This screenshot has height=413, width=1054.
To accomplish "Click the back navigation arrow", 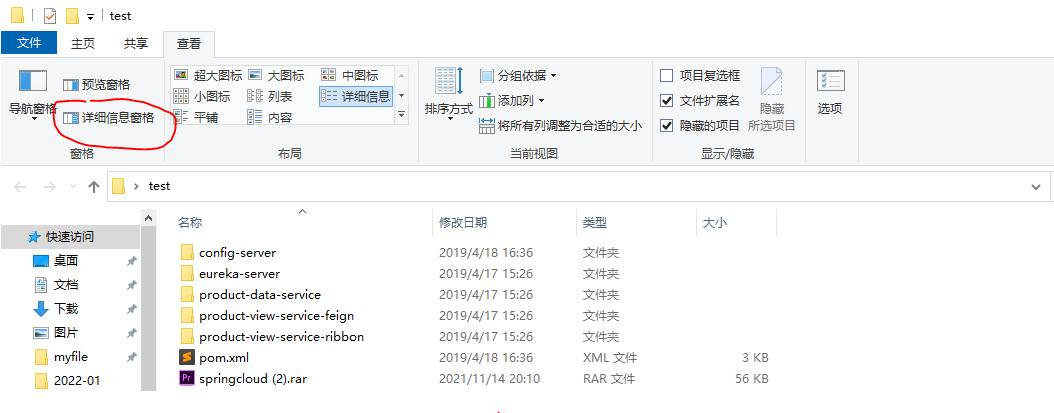I will pos(20,186).
